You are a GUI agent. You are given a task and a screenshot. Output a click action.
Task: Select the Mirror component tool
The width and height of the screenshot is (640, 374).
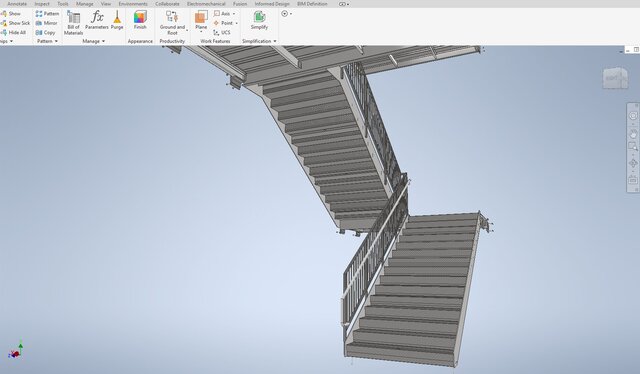[x=47, y=23]
